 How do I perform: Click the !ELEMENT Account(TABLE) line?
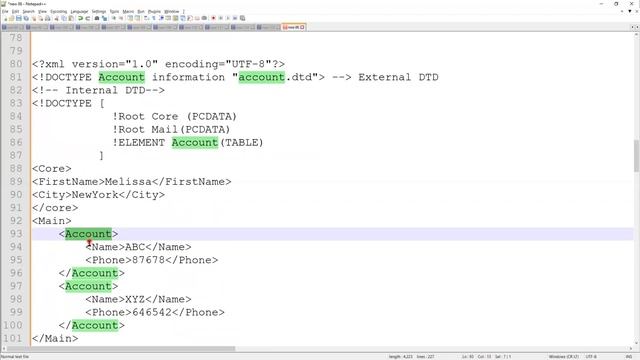point(188,142)
